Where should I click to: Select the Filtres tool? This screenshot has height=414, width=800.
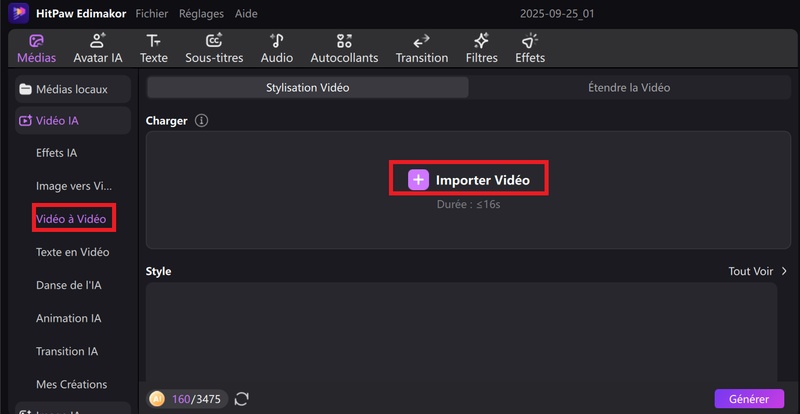point(481,48)
